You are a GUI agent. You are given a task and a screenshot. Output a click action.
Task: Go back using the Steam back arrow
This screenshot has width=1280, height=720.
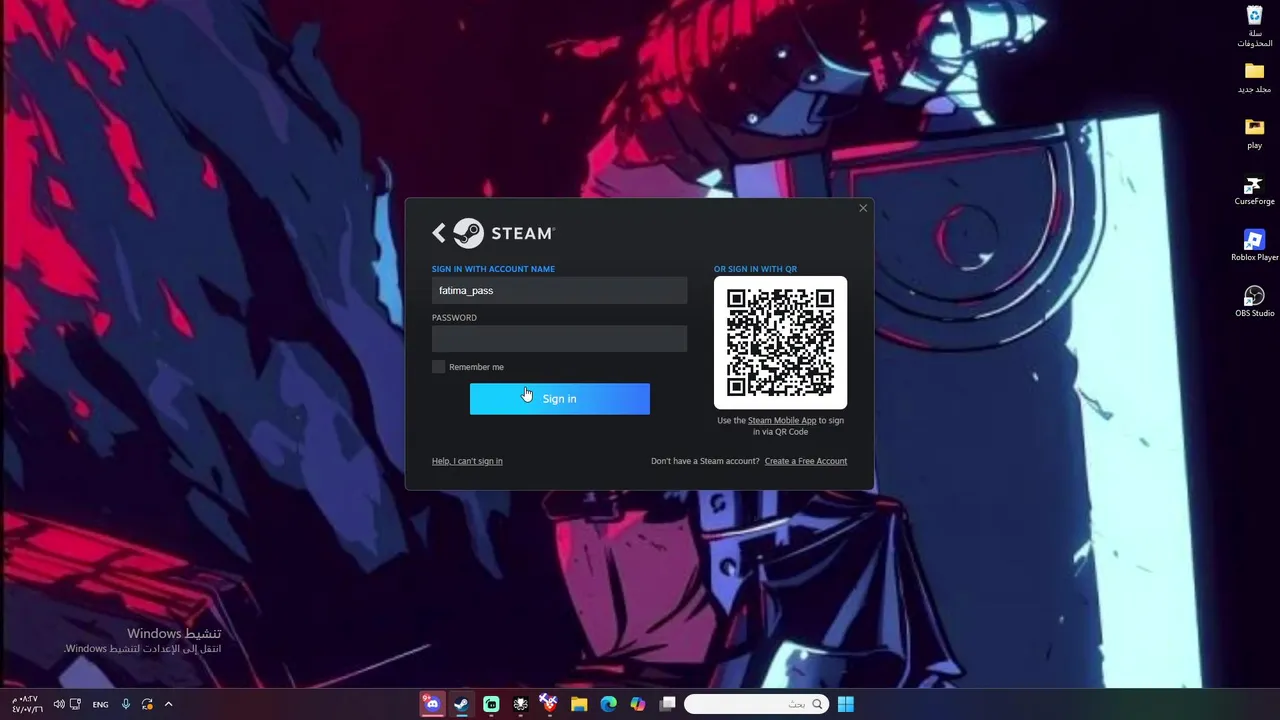438,233
